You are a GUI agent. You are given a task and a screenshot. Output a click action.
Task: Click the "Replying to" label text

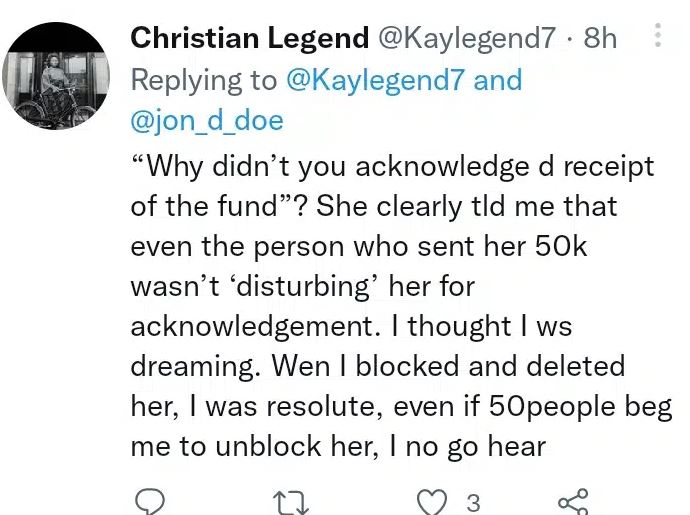click(204, 80)
